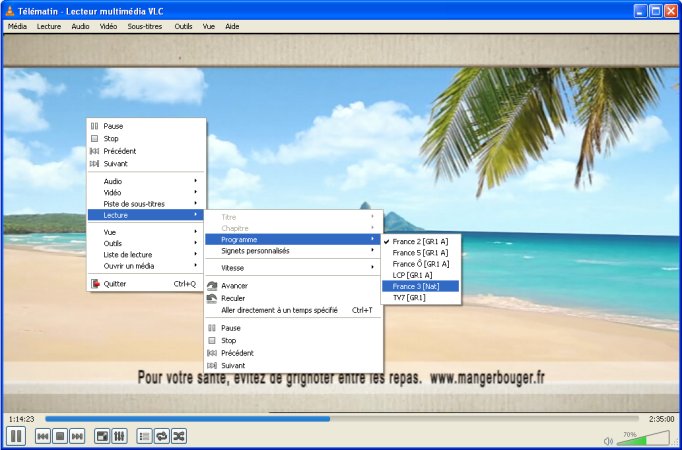Open the Lecture menu in menu bar

[x=49, y=27]
